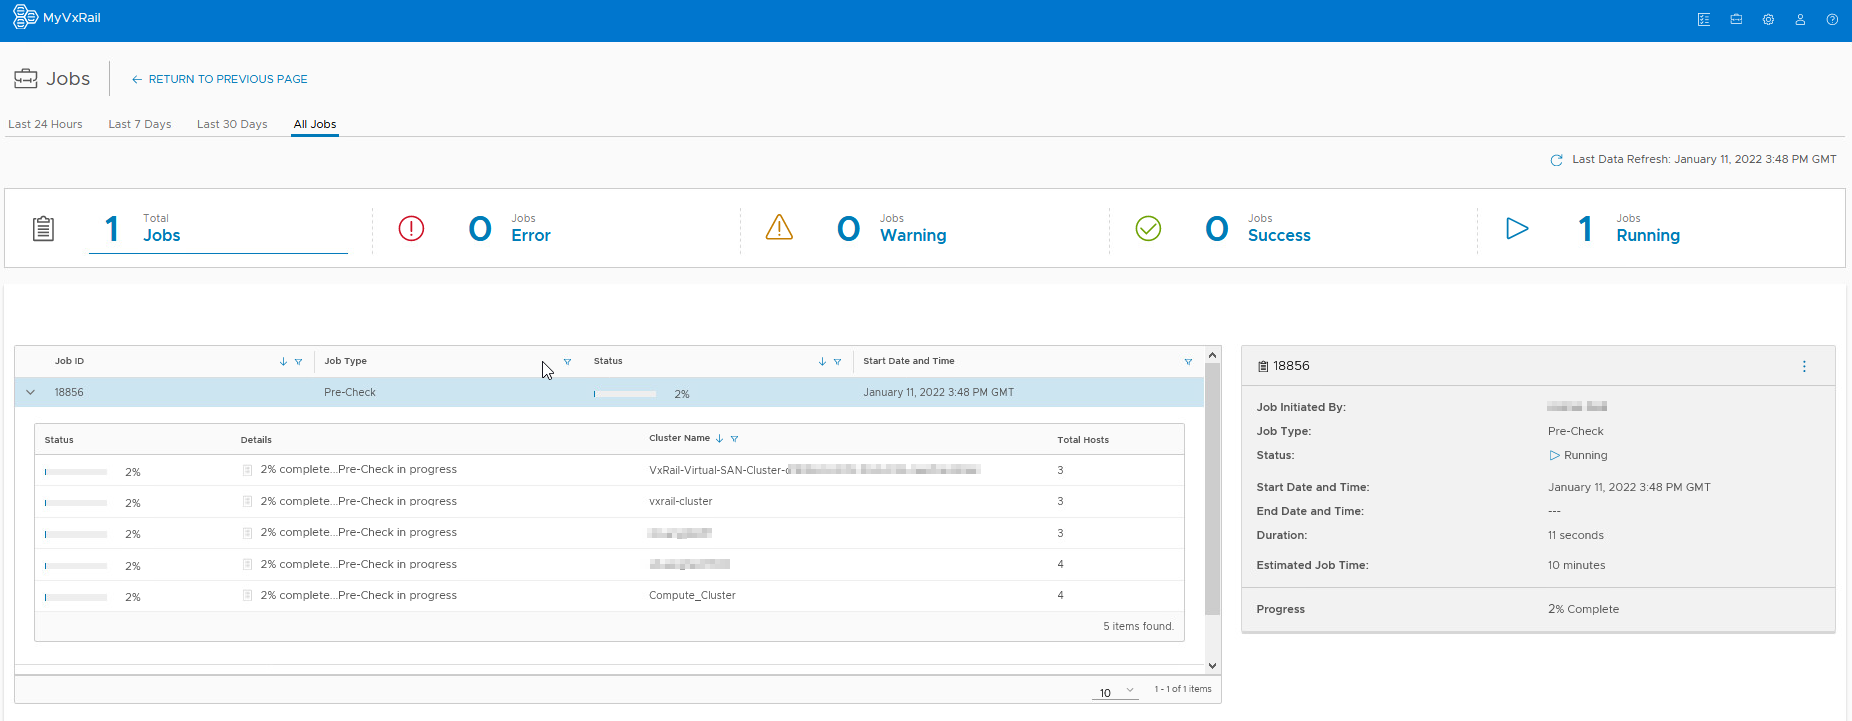Viewport: 1852px width, 721px height.
Task: Click vxrail-cluster cluster name
Action: point(681,502)
